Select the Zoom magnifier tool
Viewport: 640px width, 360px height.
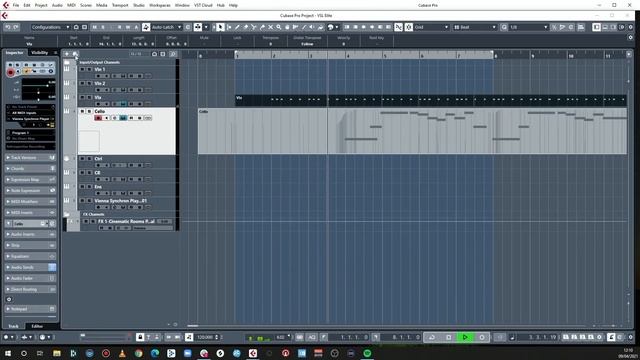279,27
